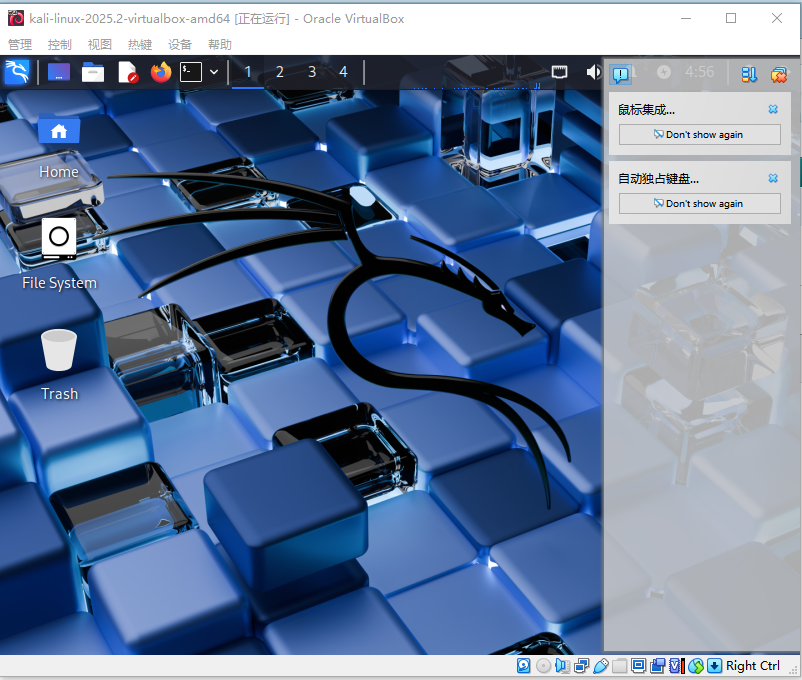
Task: Open the file manager from the panel
Action: (93, 72)
